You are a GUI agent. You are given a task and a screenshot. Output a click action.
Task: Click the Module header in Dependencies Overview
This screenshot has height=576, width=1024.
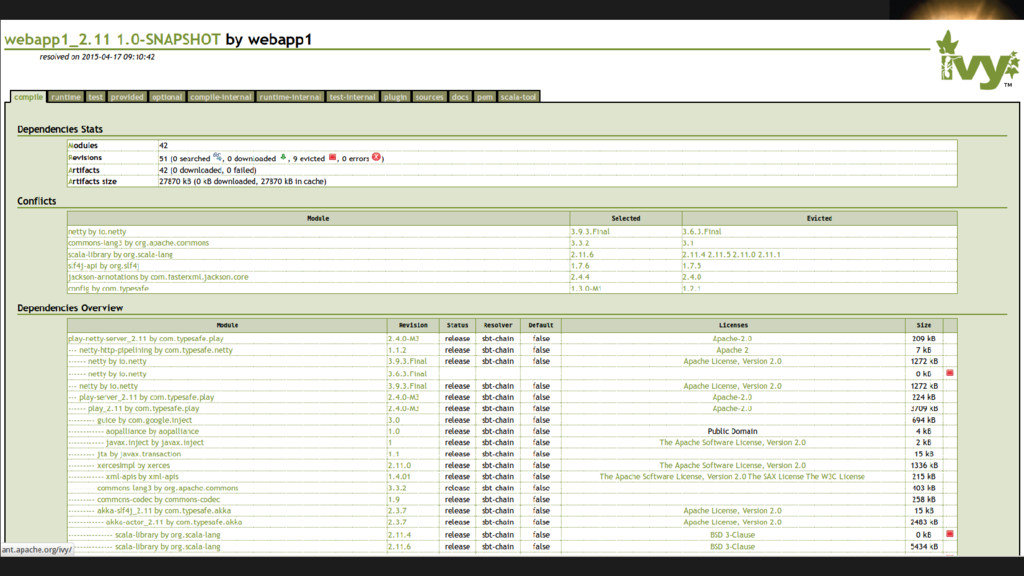click(x=227, y=325)
